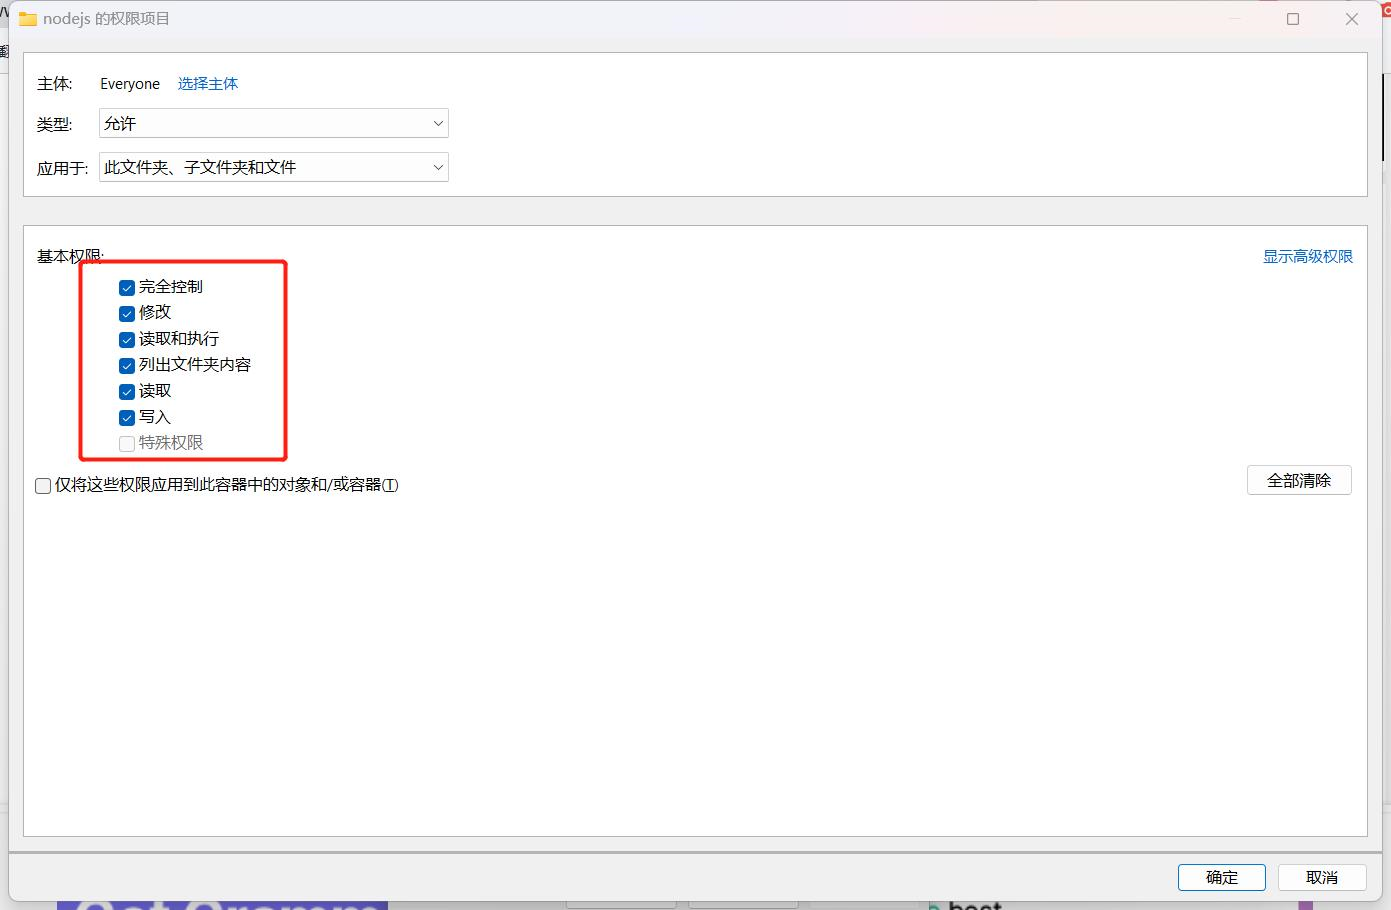Viewport: 1391px width, 910px height.
Task: Expand the 应用于 dropdown list
Action: point(273,167)
